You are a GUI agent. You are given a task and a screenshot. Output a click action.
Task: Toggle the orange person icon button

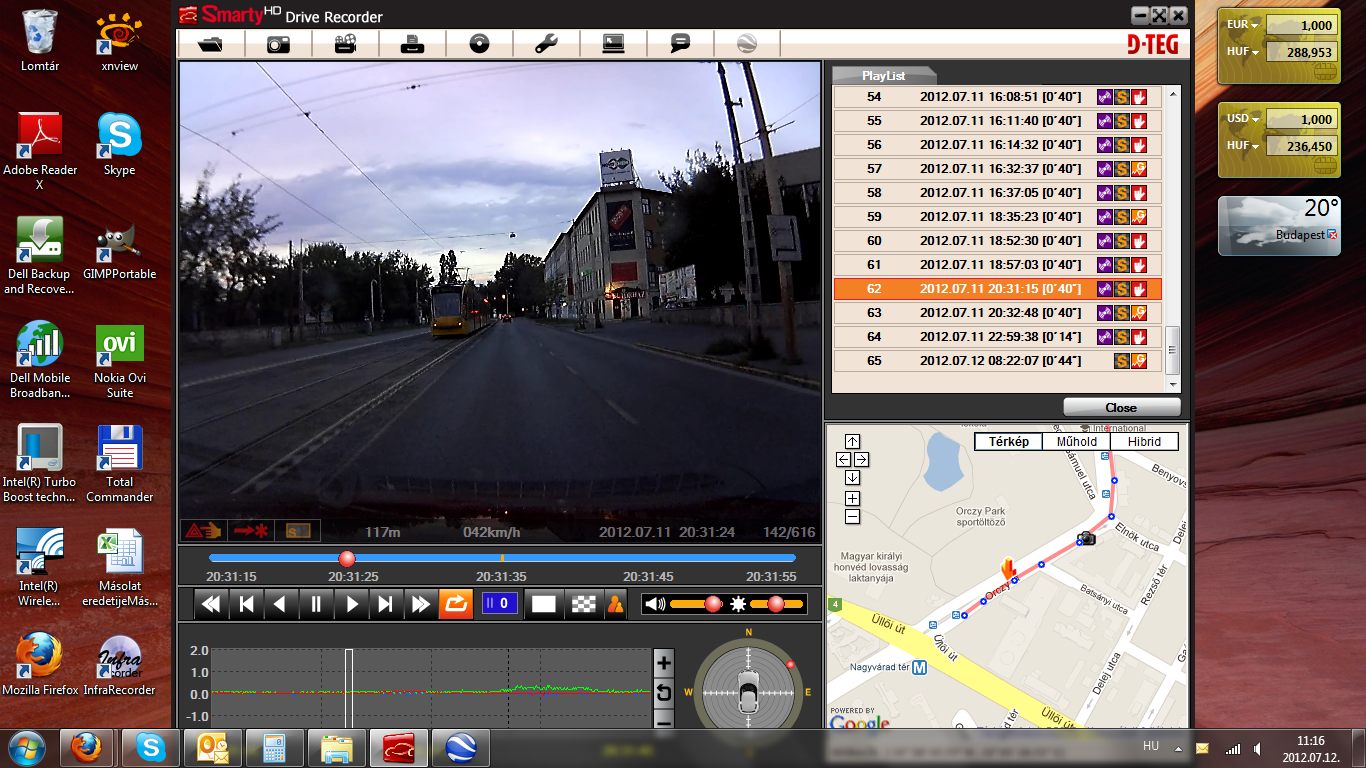pyautogui.click(x=616, y=604)
